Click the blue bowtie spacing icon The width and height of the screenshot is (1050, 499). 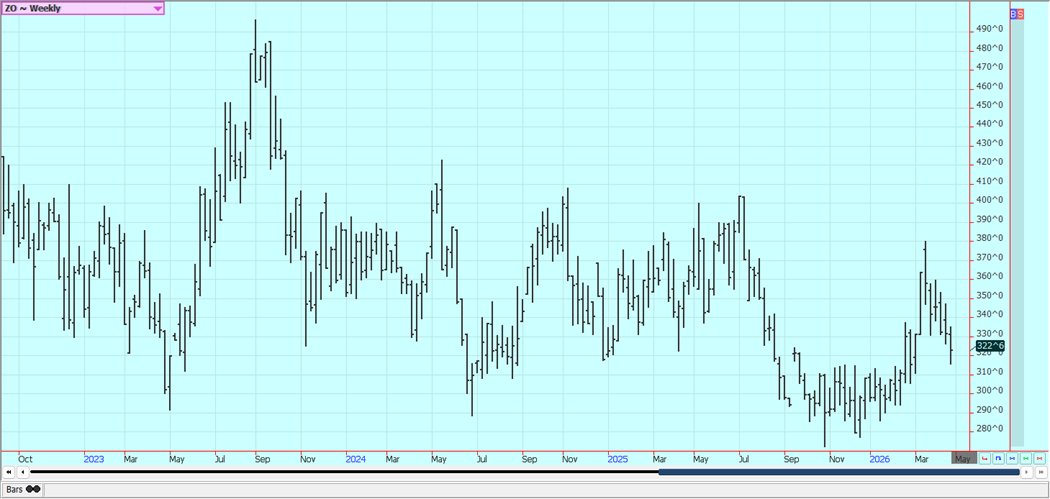(1013, 459)
